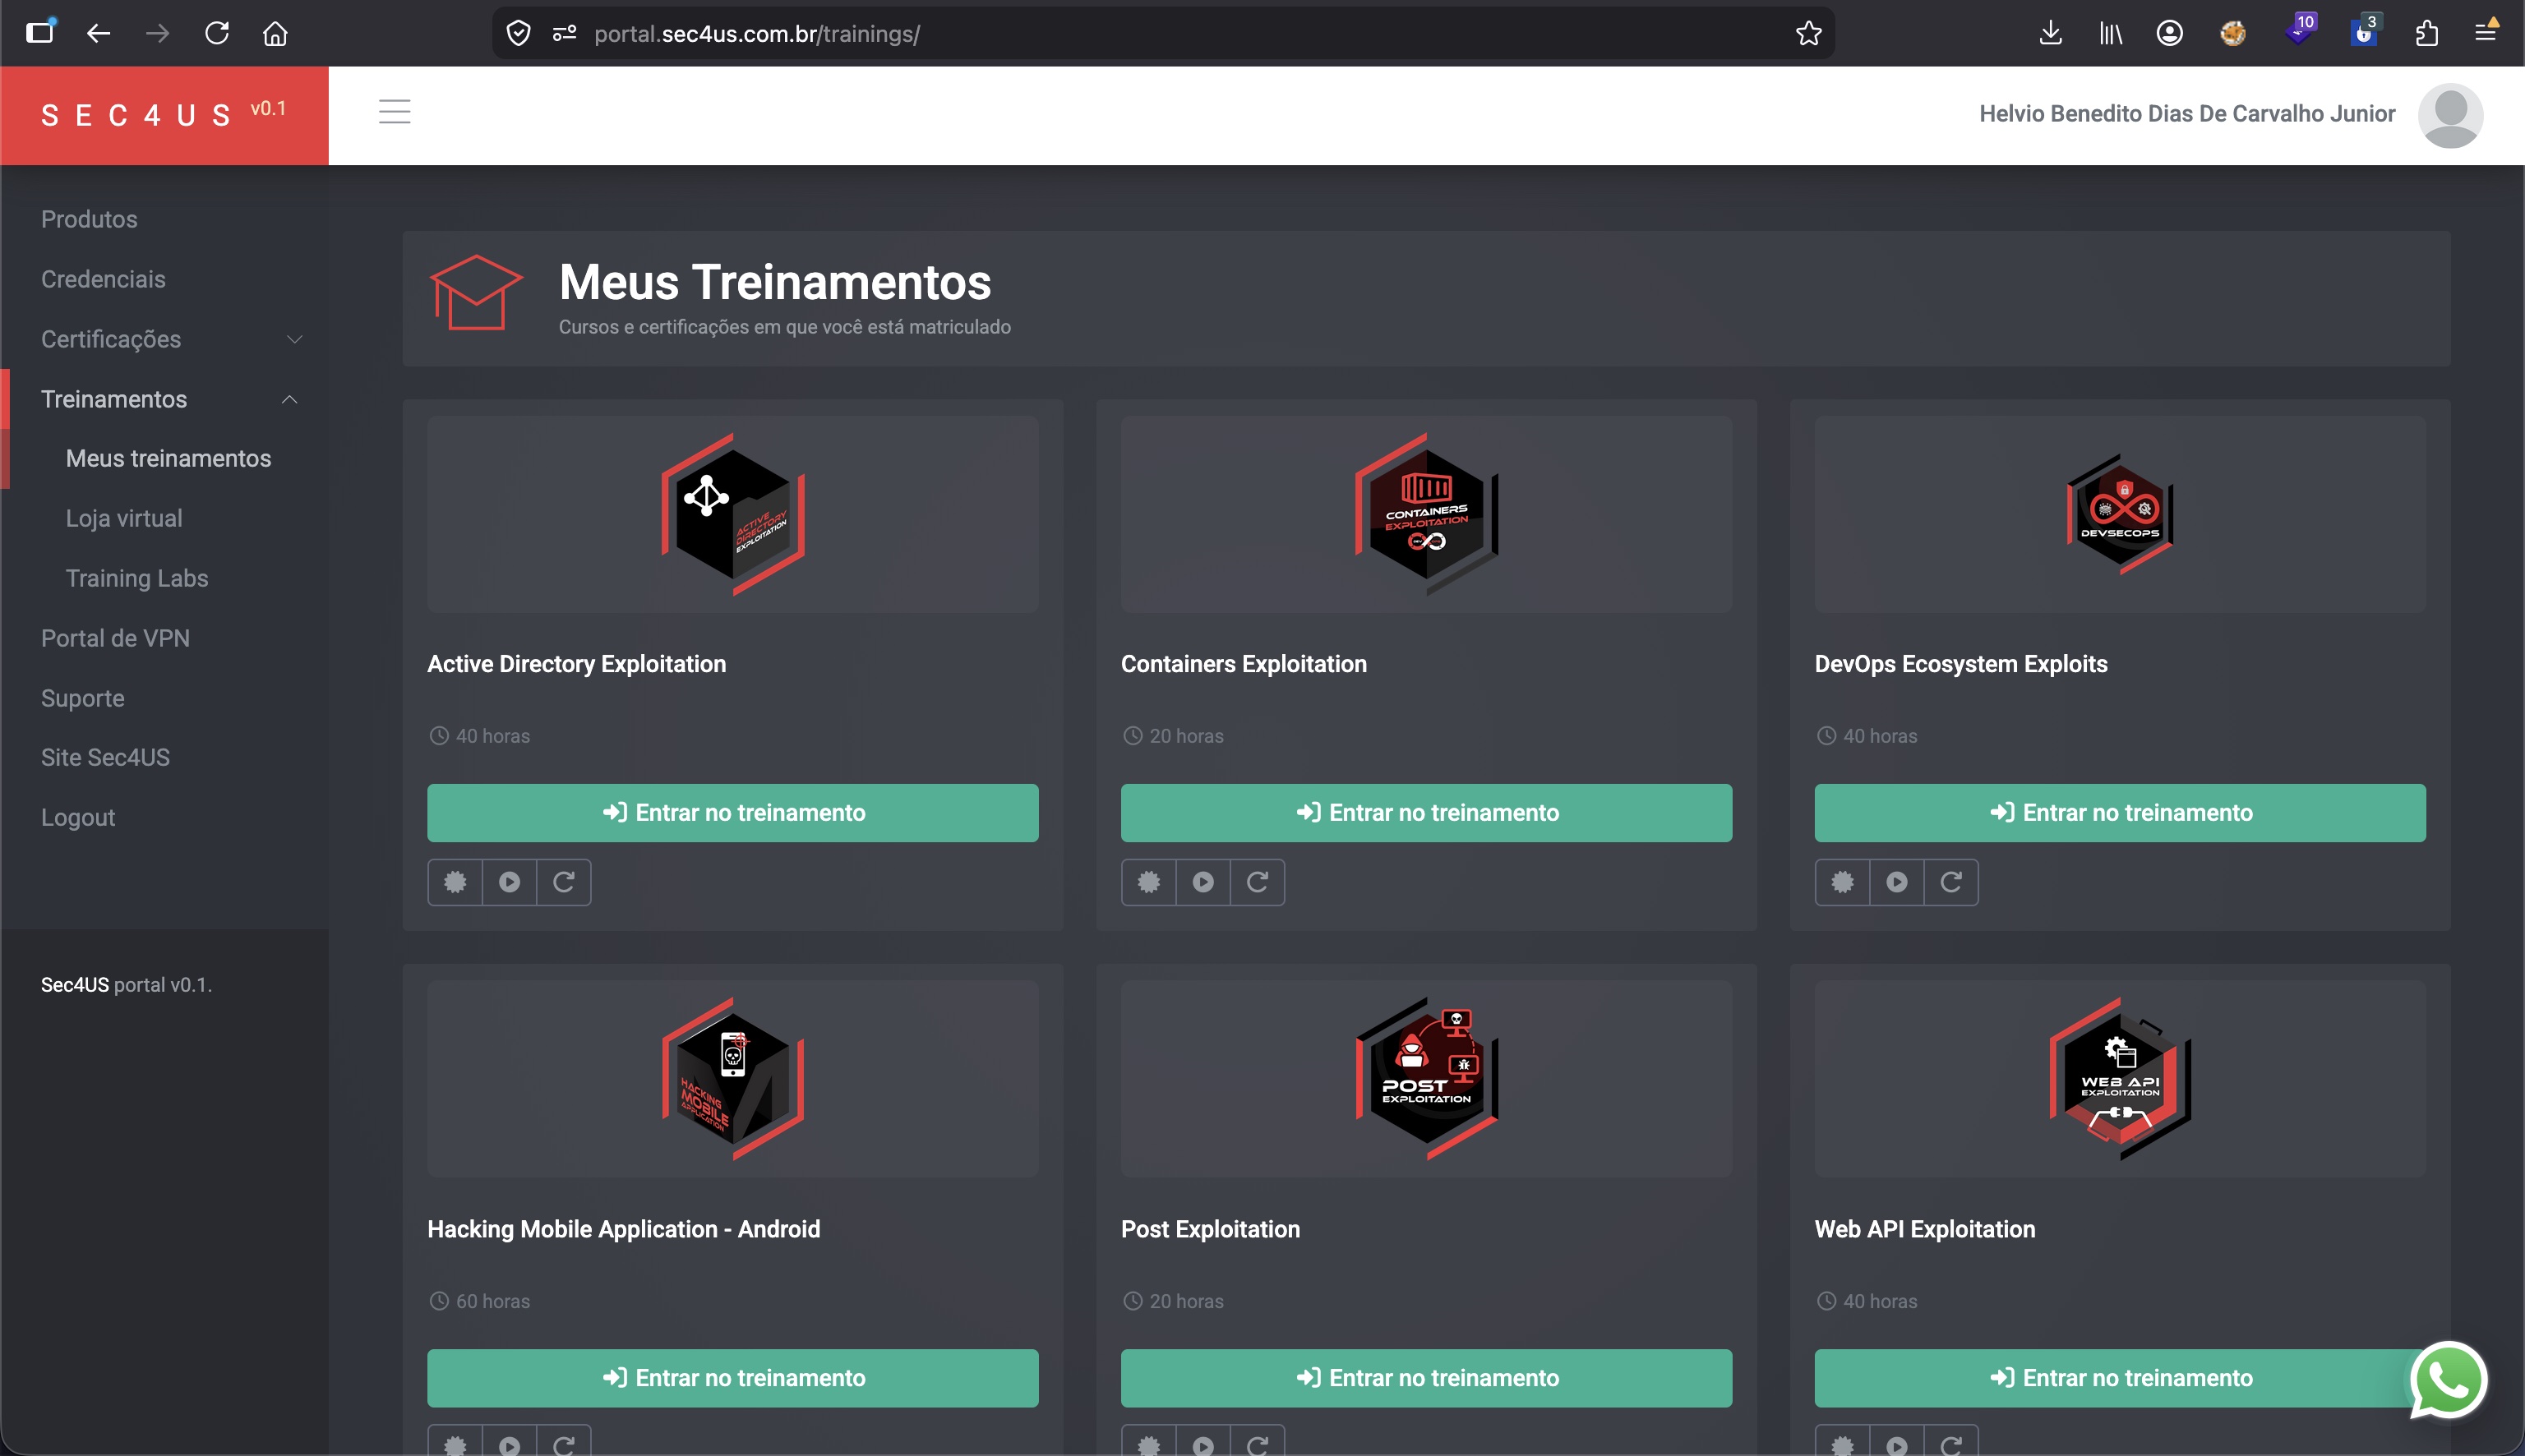Open Portal de VPN in sidebar
2525x1456 pixels.
pos(115,638)
